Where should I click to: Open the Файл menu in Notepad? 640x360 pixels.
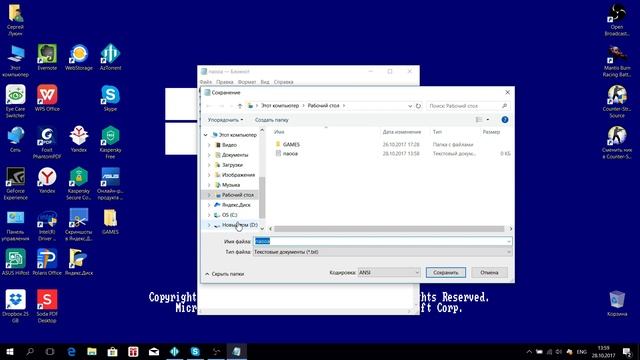pos(206,82)
